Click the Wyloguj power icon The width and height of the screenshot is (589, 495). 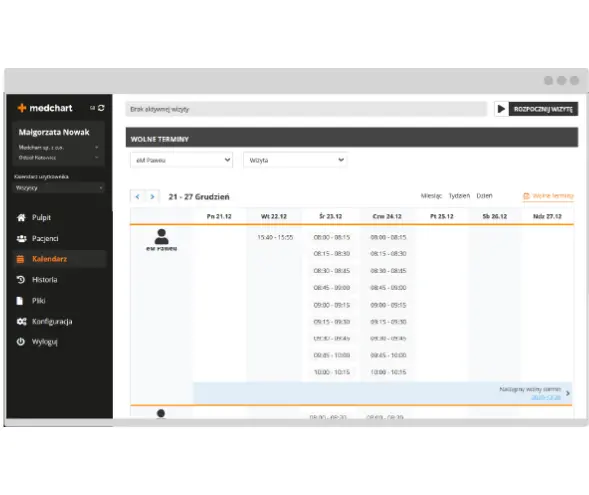(21, 341)
